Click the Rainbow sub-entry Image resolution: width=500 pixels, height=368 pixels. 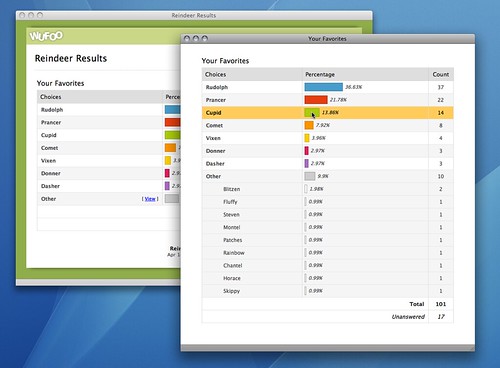coord(234,253)
